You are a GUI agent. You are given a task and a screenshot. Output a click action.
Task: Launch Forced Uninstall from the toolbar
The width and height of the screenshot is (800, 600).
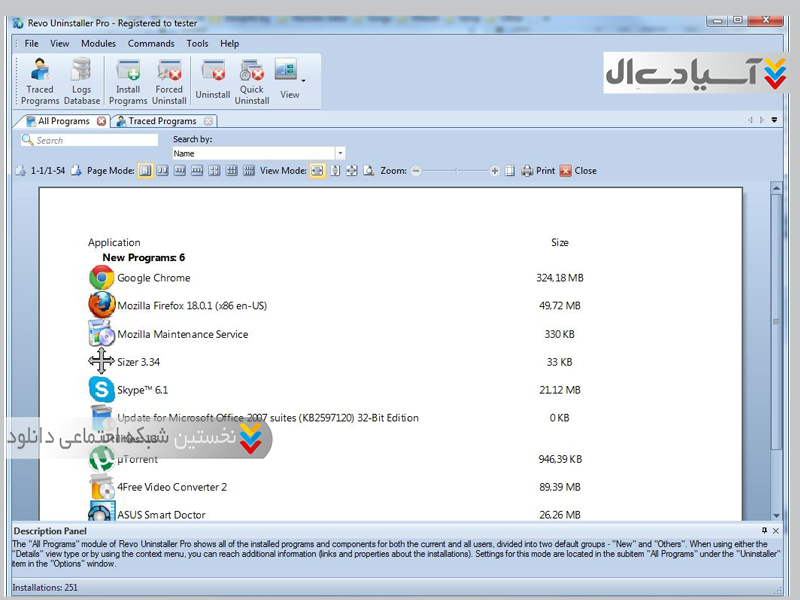[x=169, y=81]
